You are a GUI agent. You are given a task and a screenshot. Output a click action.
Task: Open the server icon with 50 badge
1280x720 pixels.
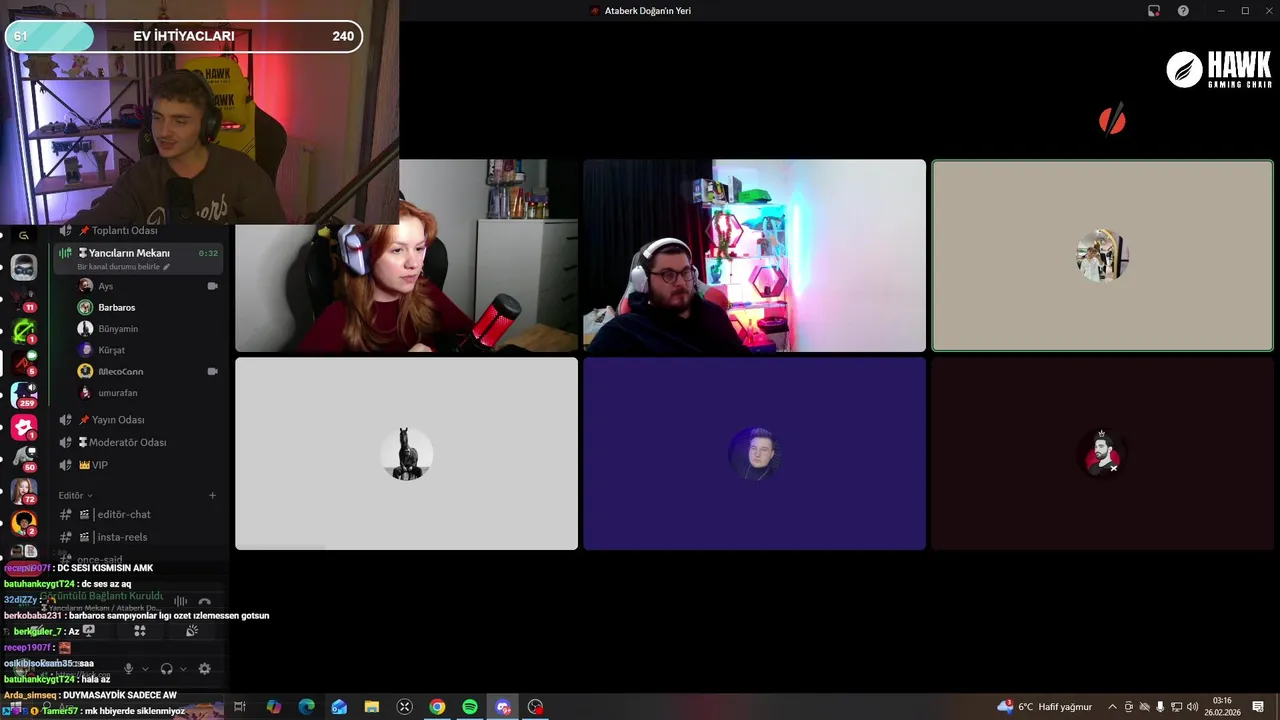24,458
